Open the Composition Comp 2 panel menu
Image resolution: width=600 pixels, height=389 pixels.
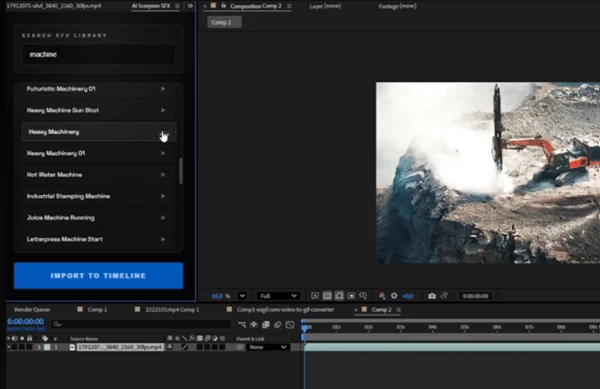point(289,6)
